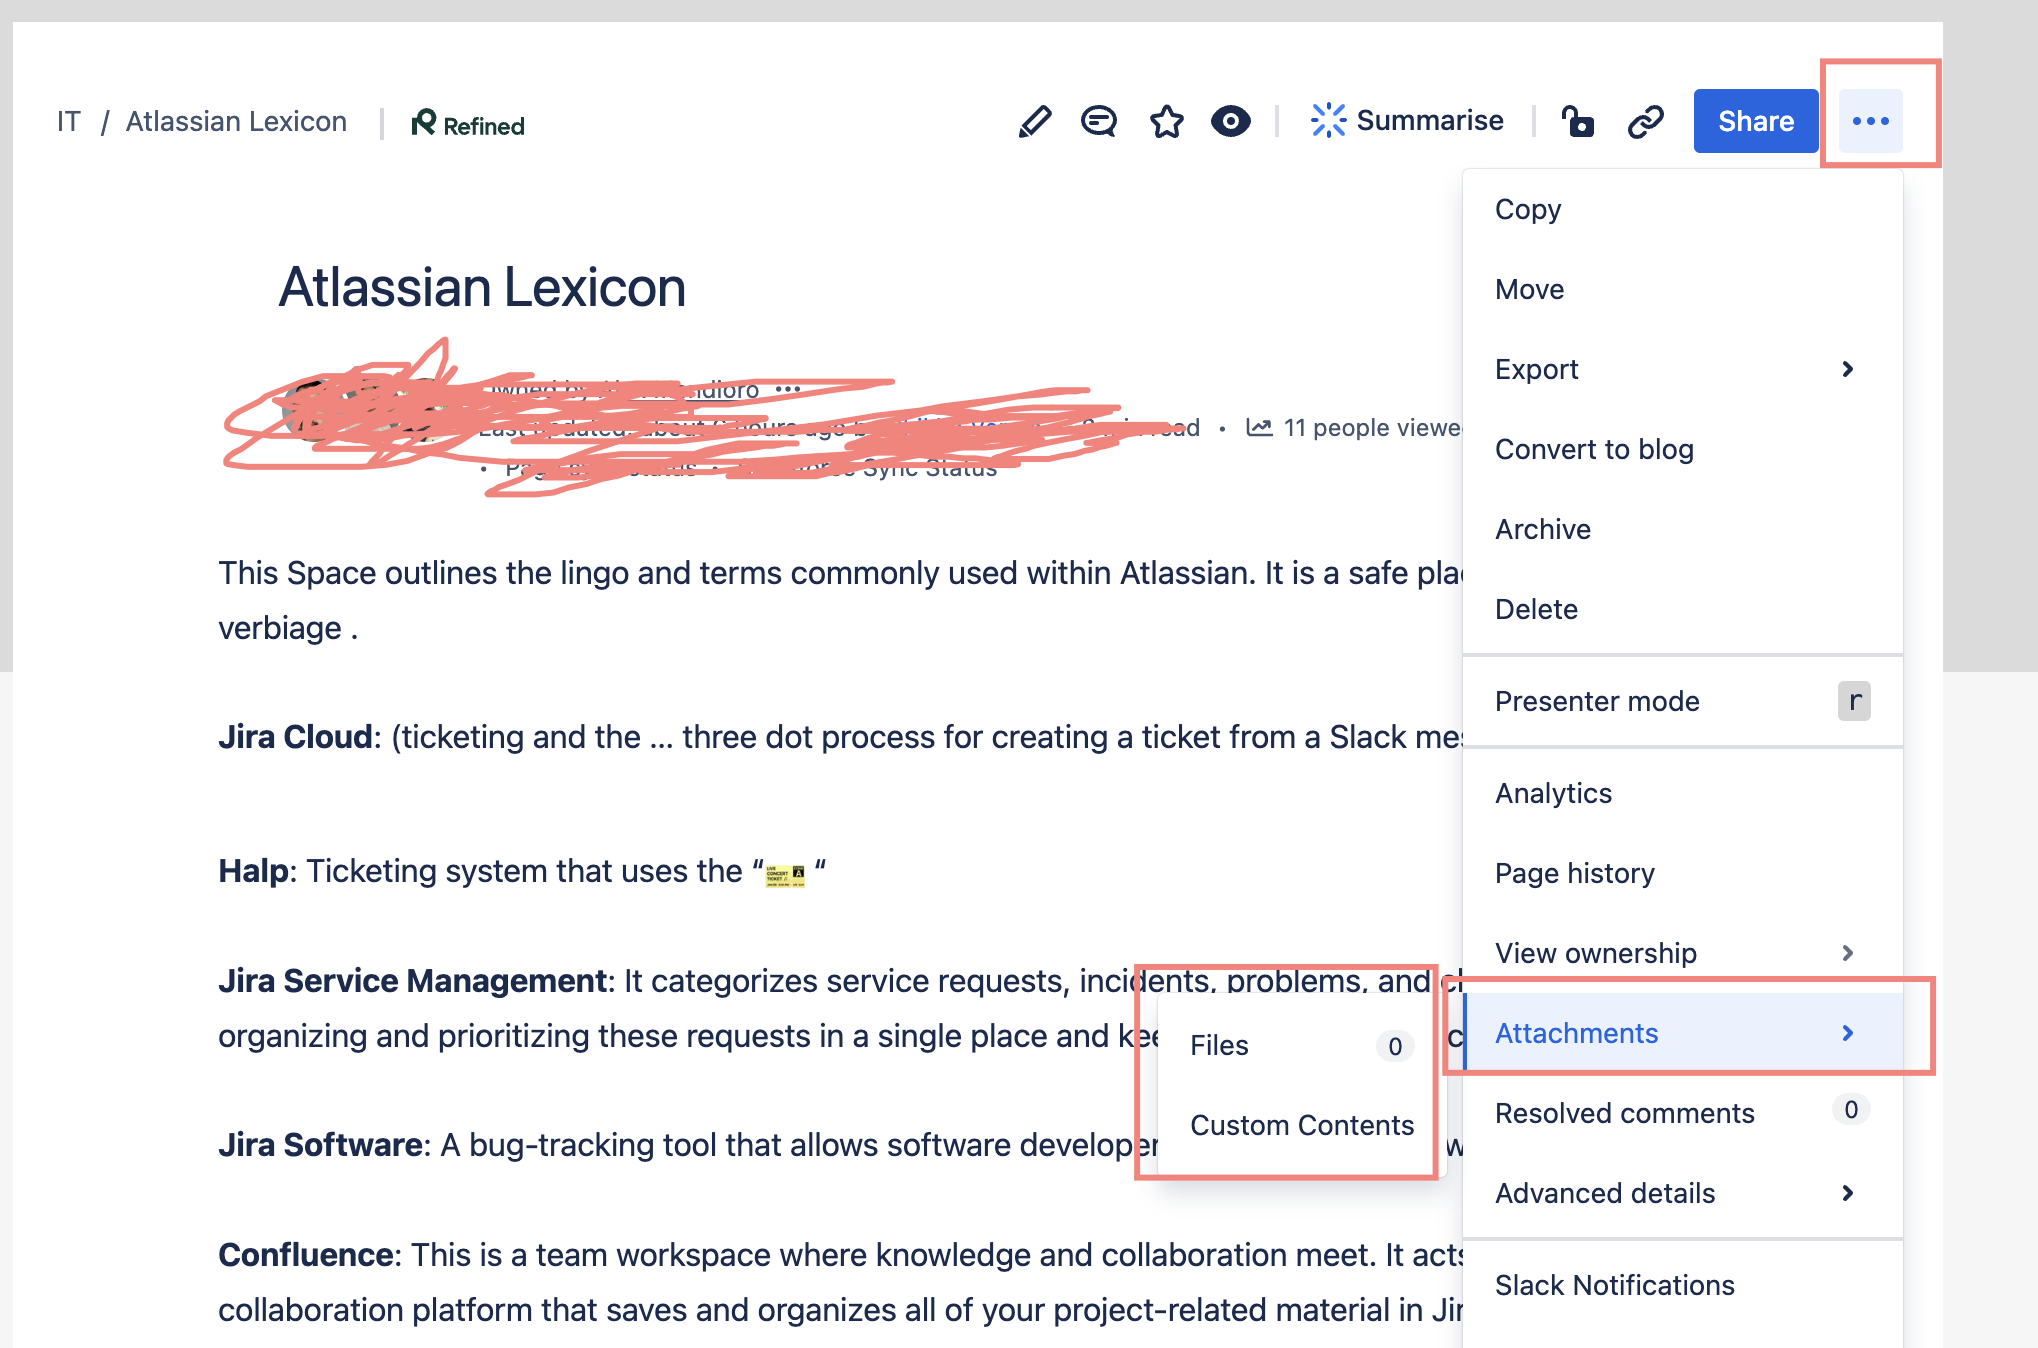Copy the page link using the link icon
2038x1348 pixels.
(x=1645, y=121)
